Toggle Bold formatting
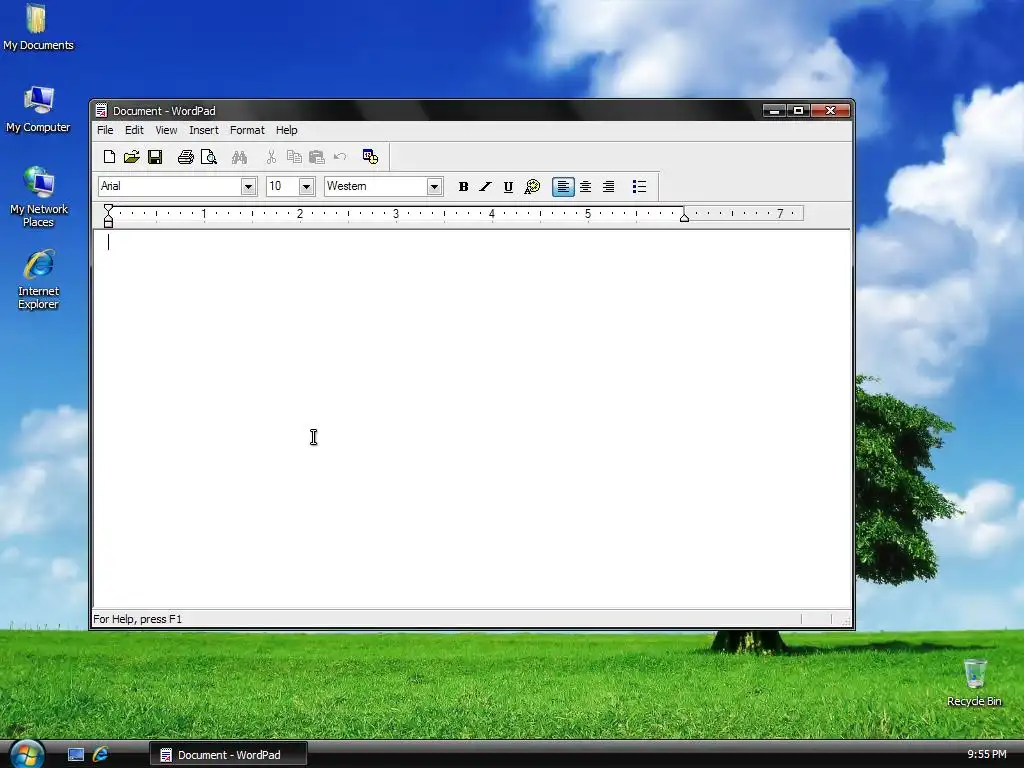1024x768 pixels. pos(463,187)
